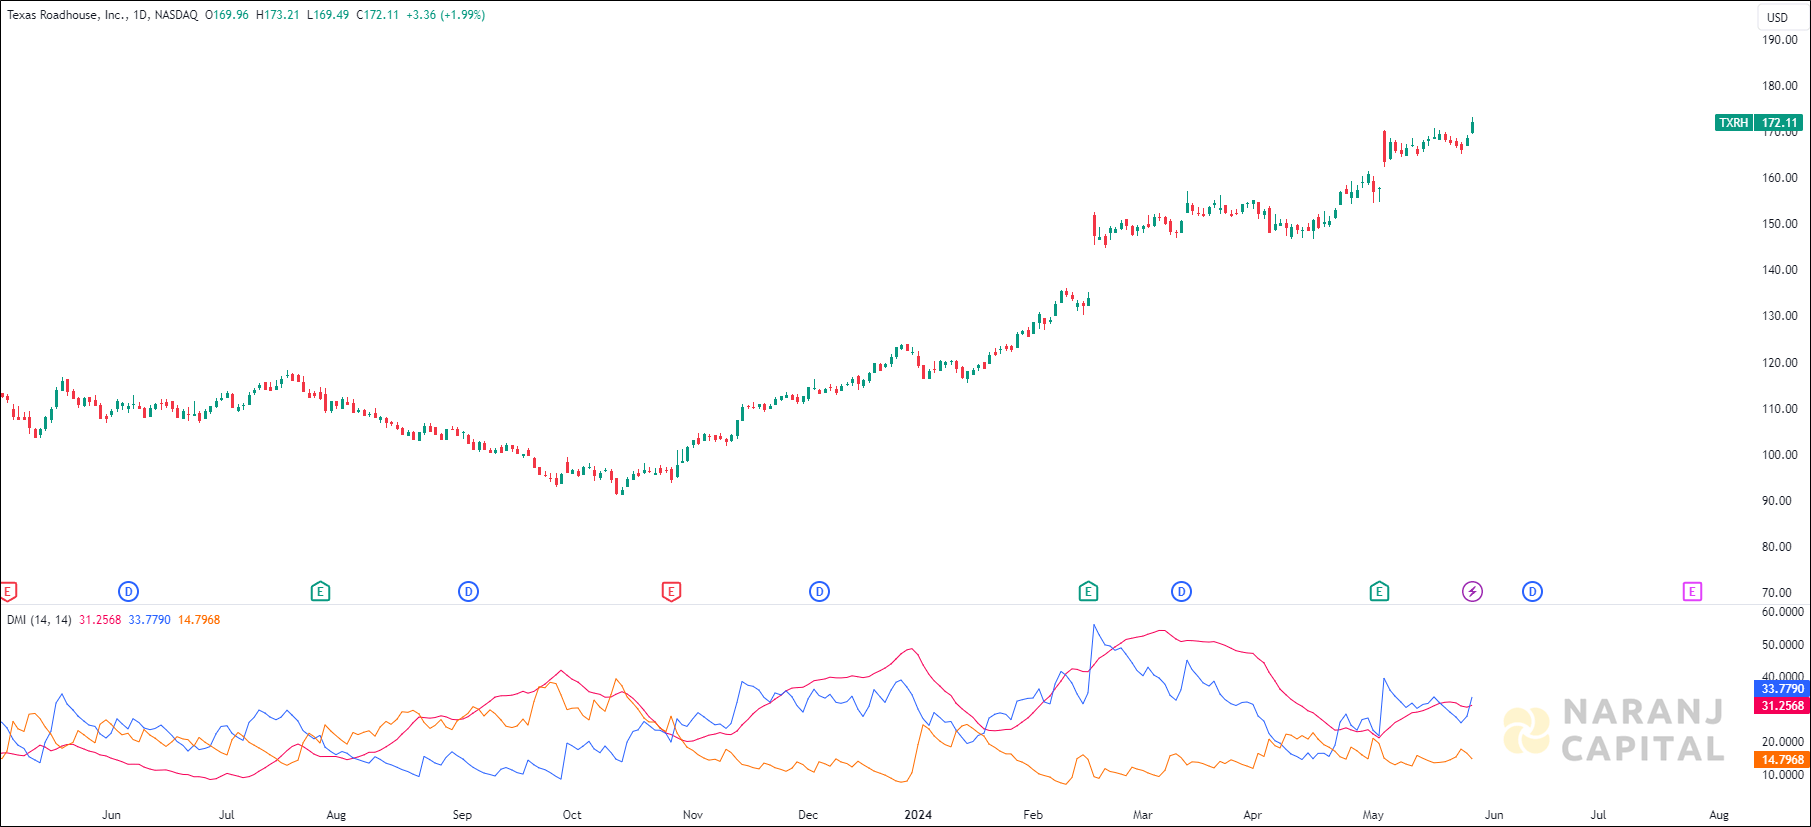
Task: Click the May label on time axis
Action: click(x=1374, y=815)
